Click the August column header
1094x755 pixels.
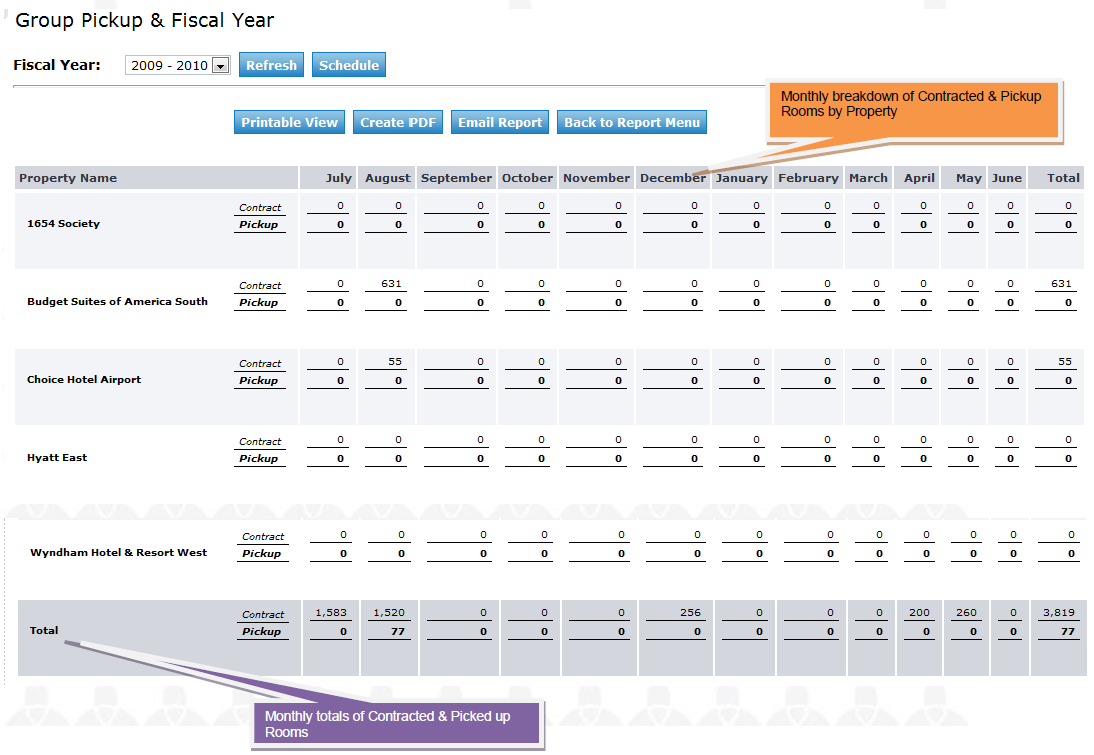coord(388,178)
